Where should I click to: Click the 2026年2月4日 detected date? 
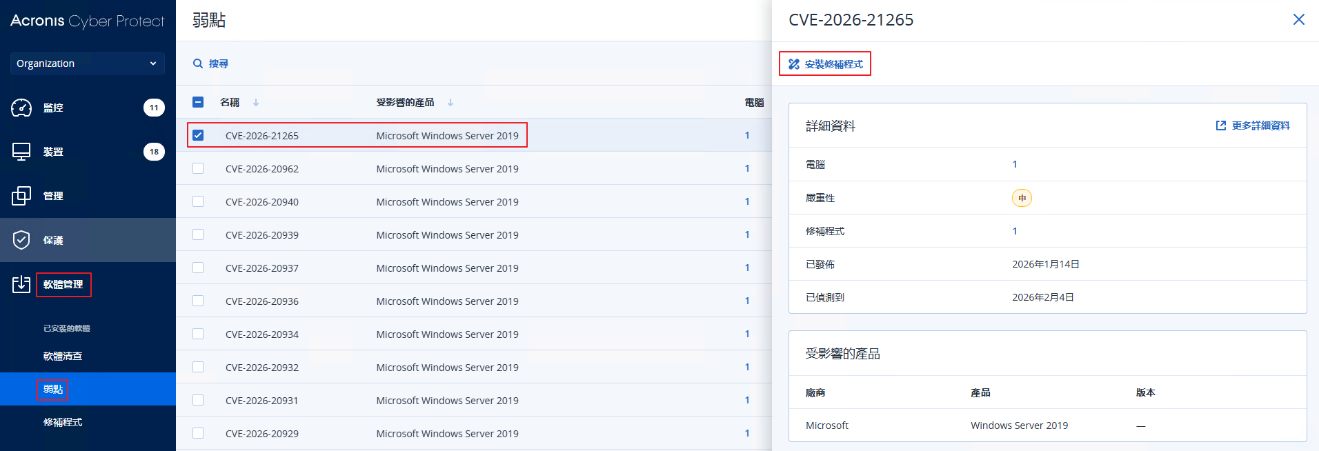[x=1042, y=297]
